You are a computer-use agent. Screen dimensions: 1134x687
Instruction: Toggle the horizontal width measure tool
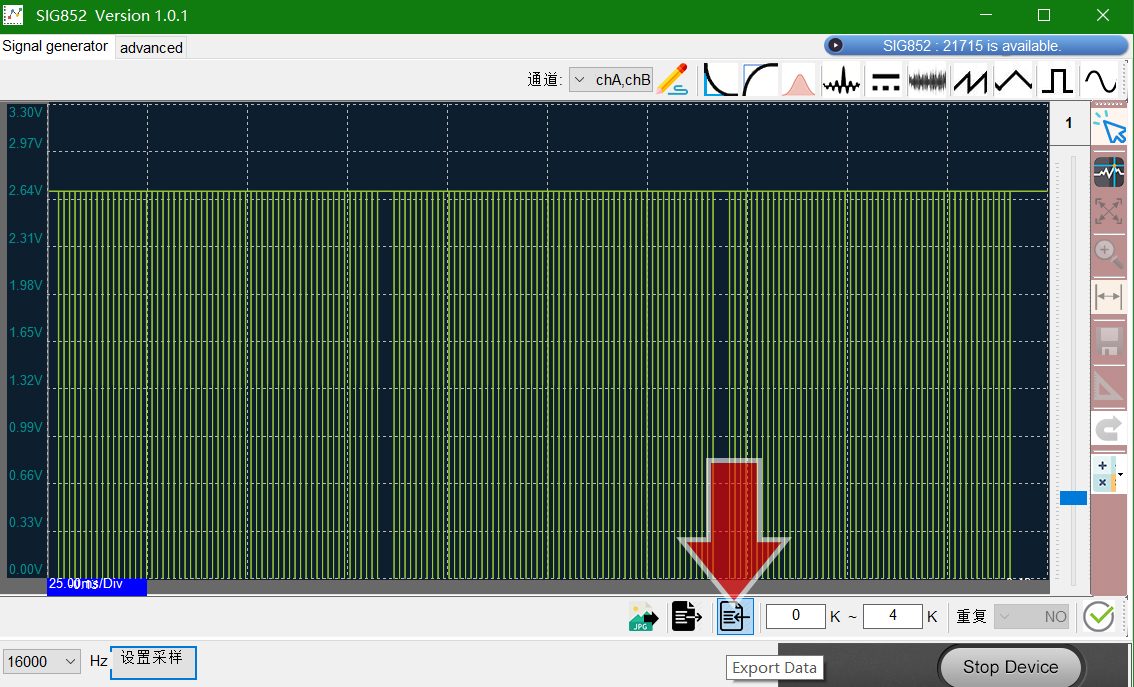(1108, 296)
